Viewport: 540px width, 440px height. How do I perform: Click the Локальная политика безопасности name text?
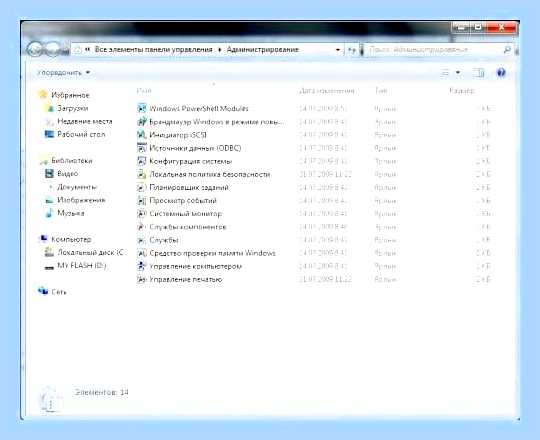(x=210, y=174)
